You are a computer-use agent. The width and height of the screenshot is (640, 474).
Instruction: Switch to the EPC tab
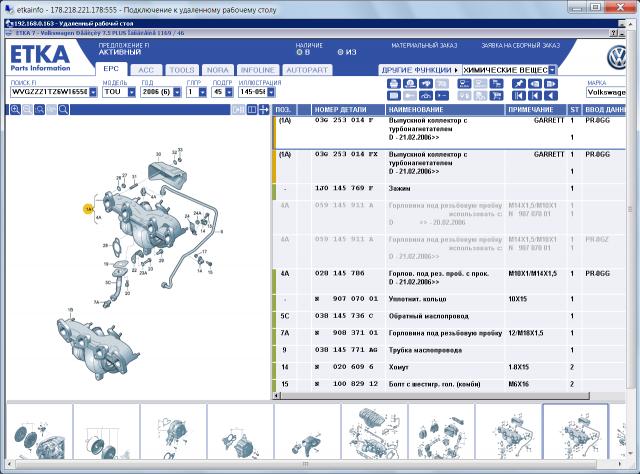tap(111, 69)
